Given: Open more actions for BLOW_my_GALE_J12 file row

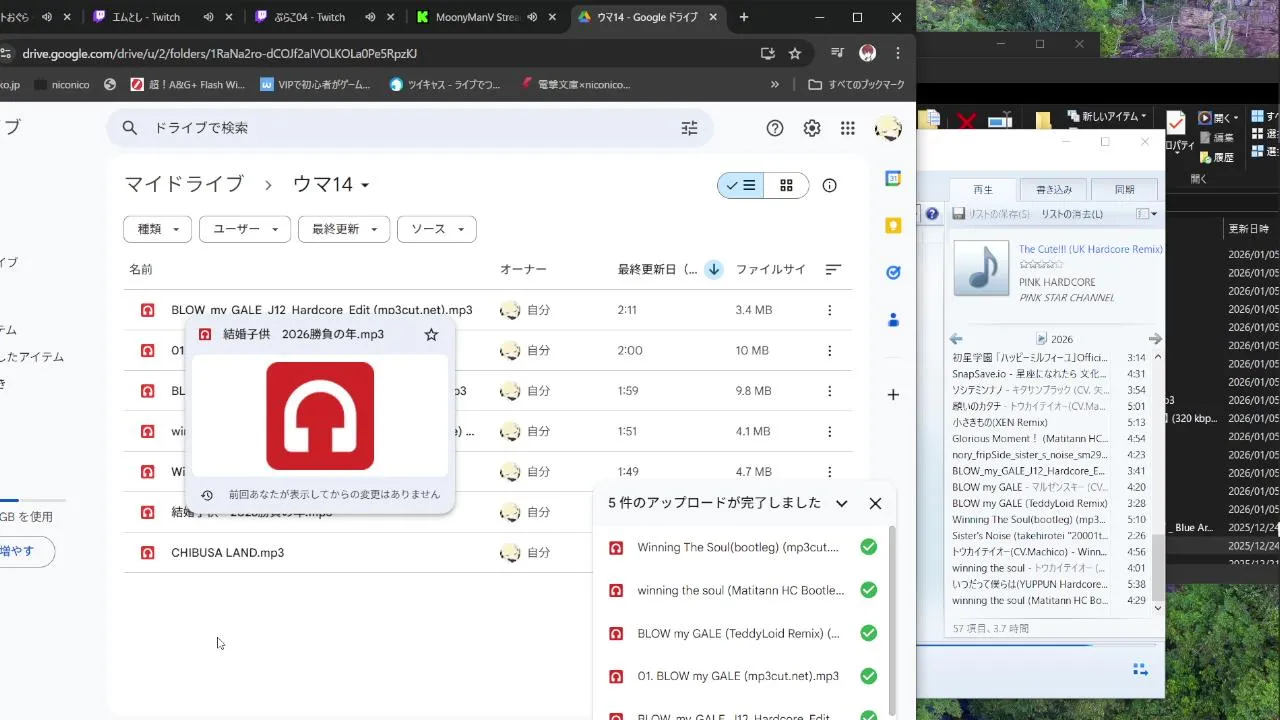Looking at the screenshot, I should pos(829,310).
